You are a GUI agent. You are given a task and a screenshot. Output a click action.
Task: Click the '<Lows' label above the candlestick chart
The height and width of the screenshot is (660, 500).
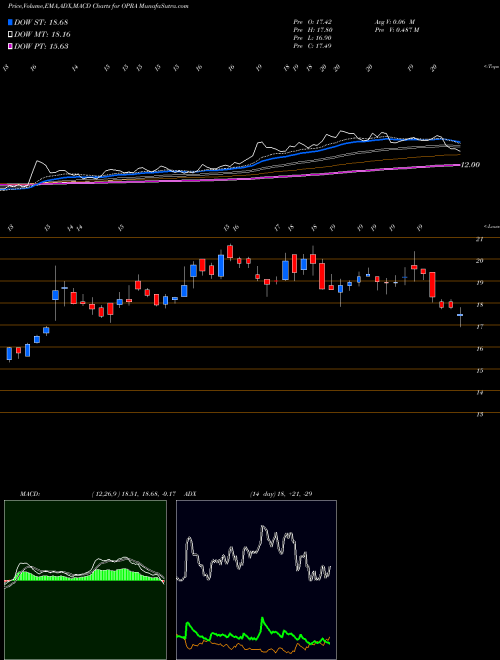(x=491, y=226)
